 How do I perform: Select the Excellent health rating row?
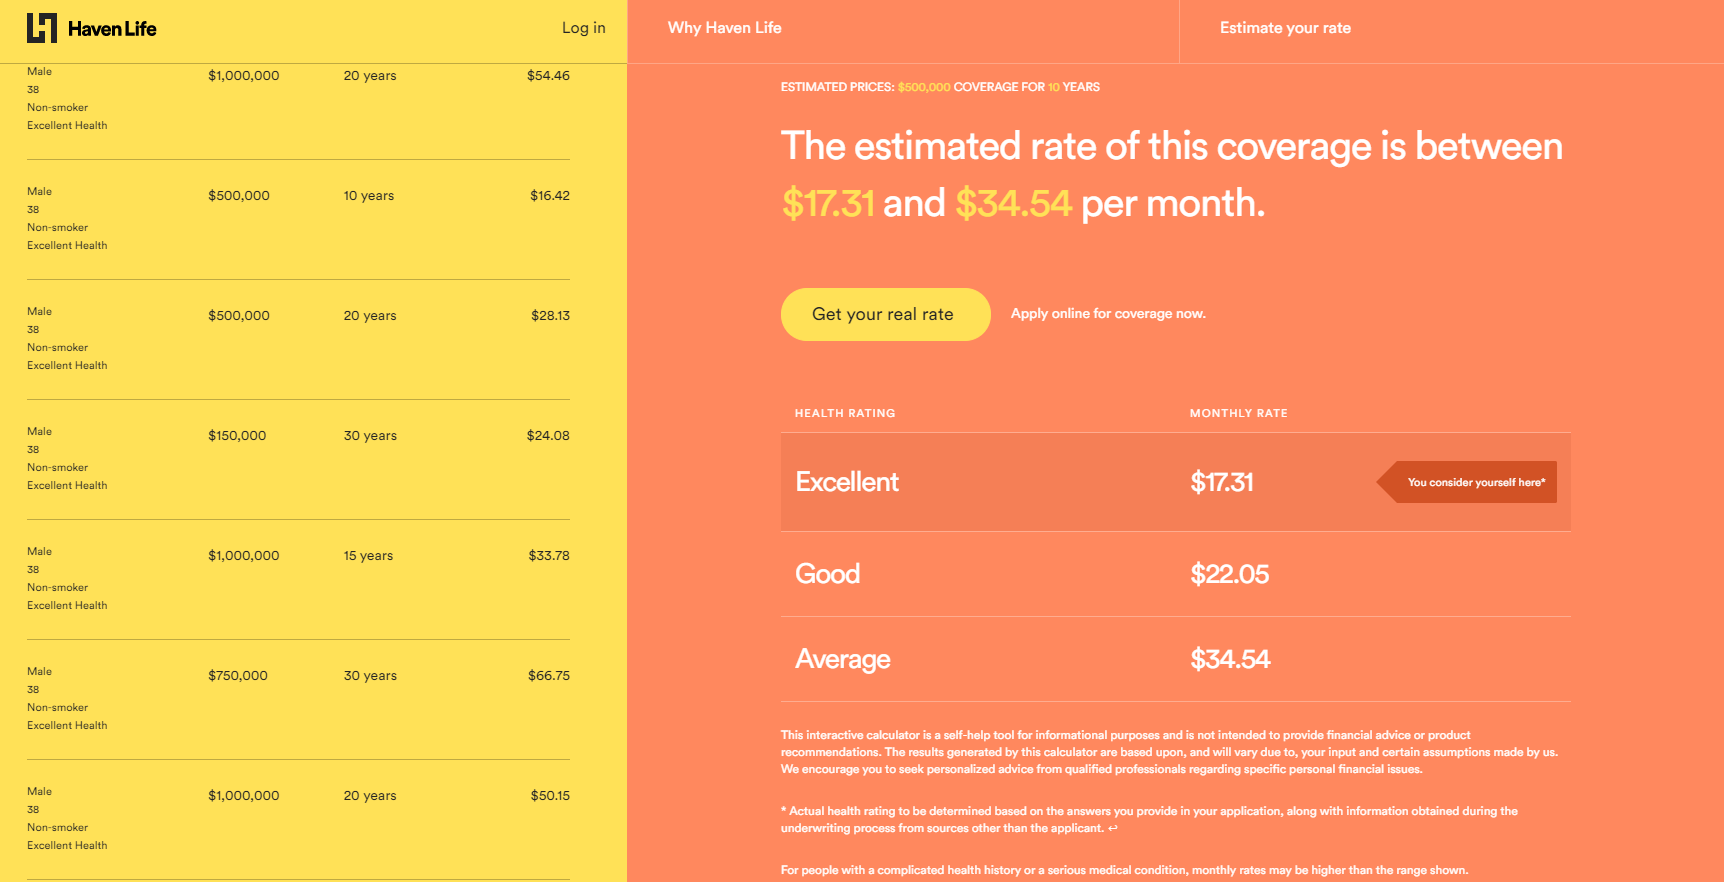pyautogui.click(x=1175, y=482)
